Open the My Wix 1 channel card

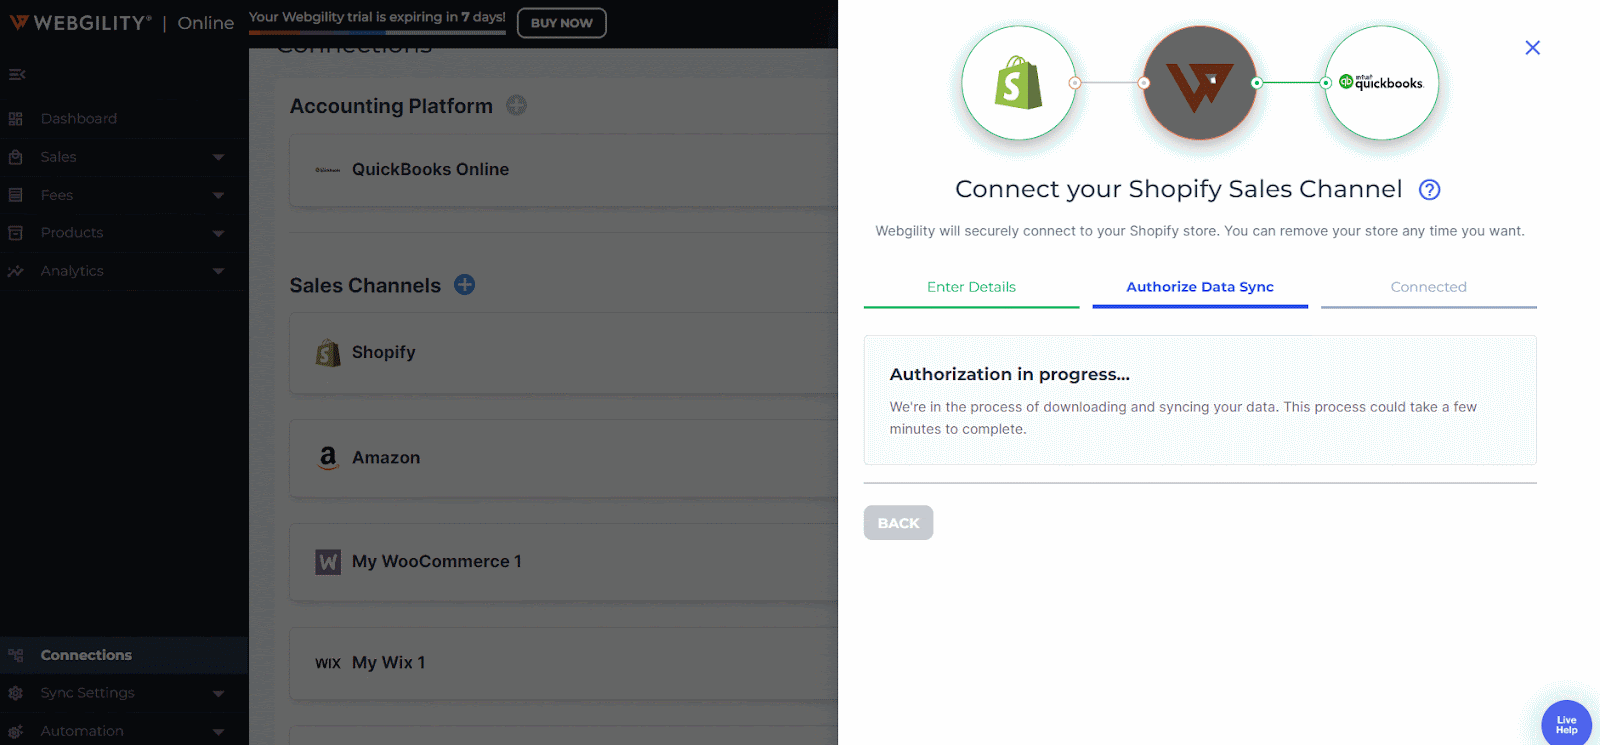(x=564, y=663)
